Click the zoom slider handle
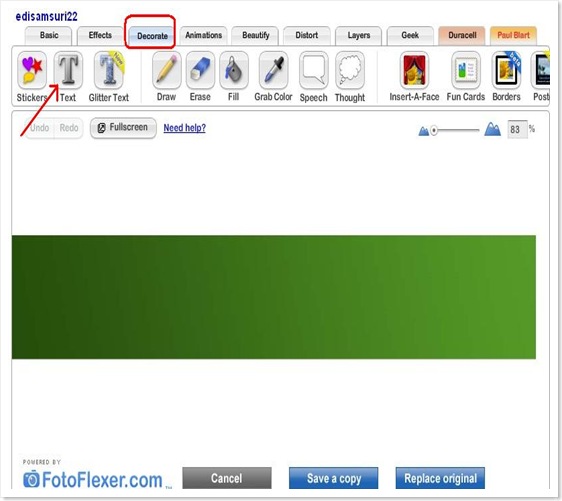The image size is (562, 501). [434, 130]
